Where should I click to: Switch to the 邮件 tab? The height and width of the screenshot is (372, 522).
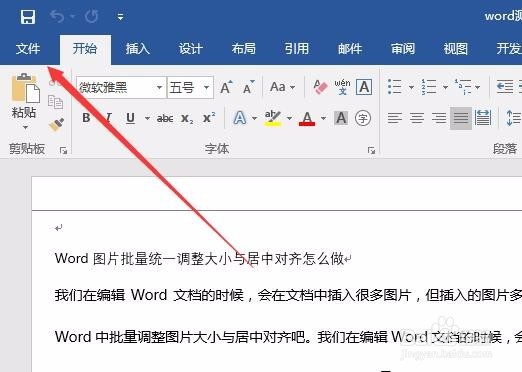(x=350, y=49)
